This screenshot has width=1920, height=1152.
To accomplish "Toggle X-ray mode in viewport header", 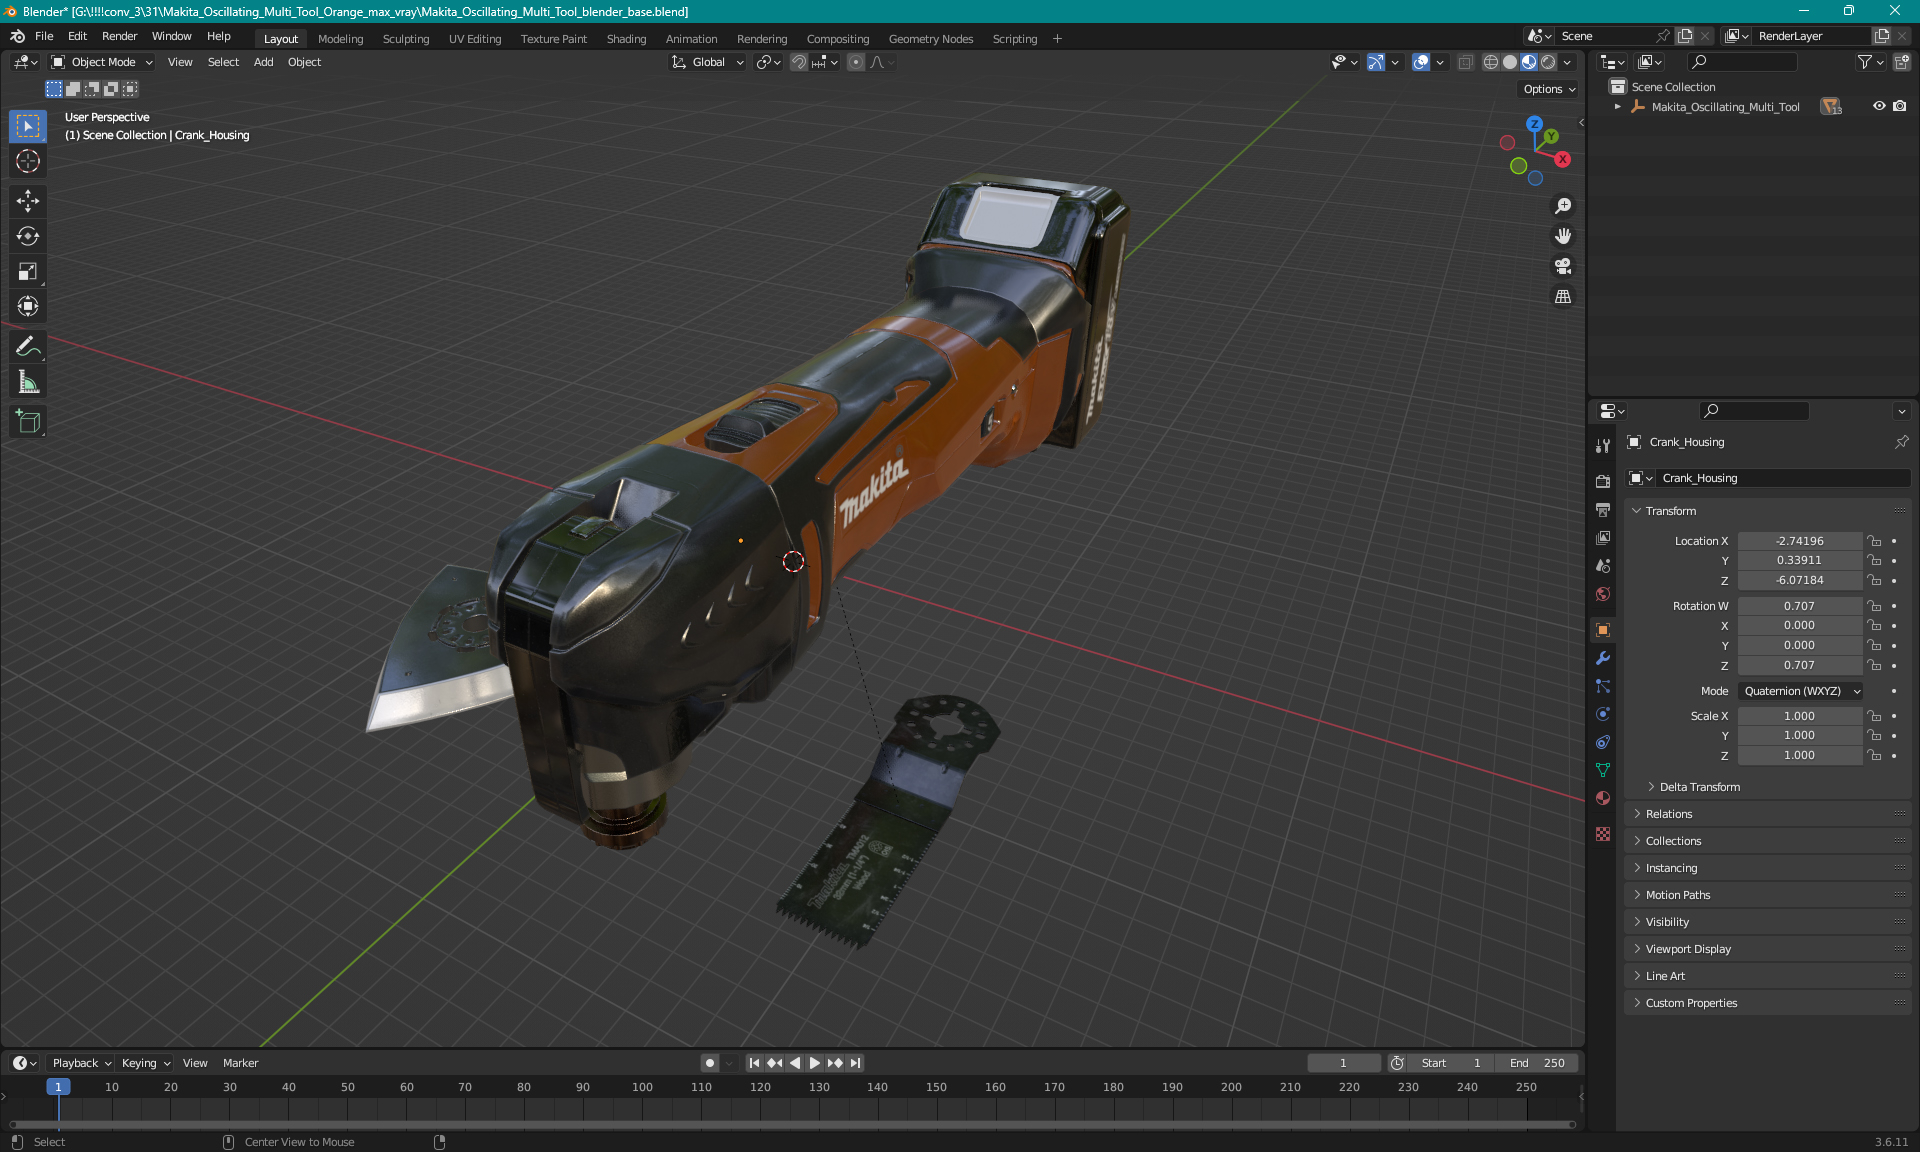I will click(1465, 62).
